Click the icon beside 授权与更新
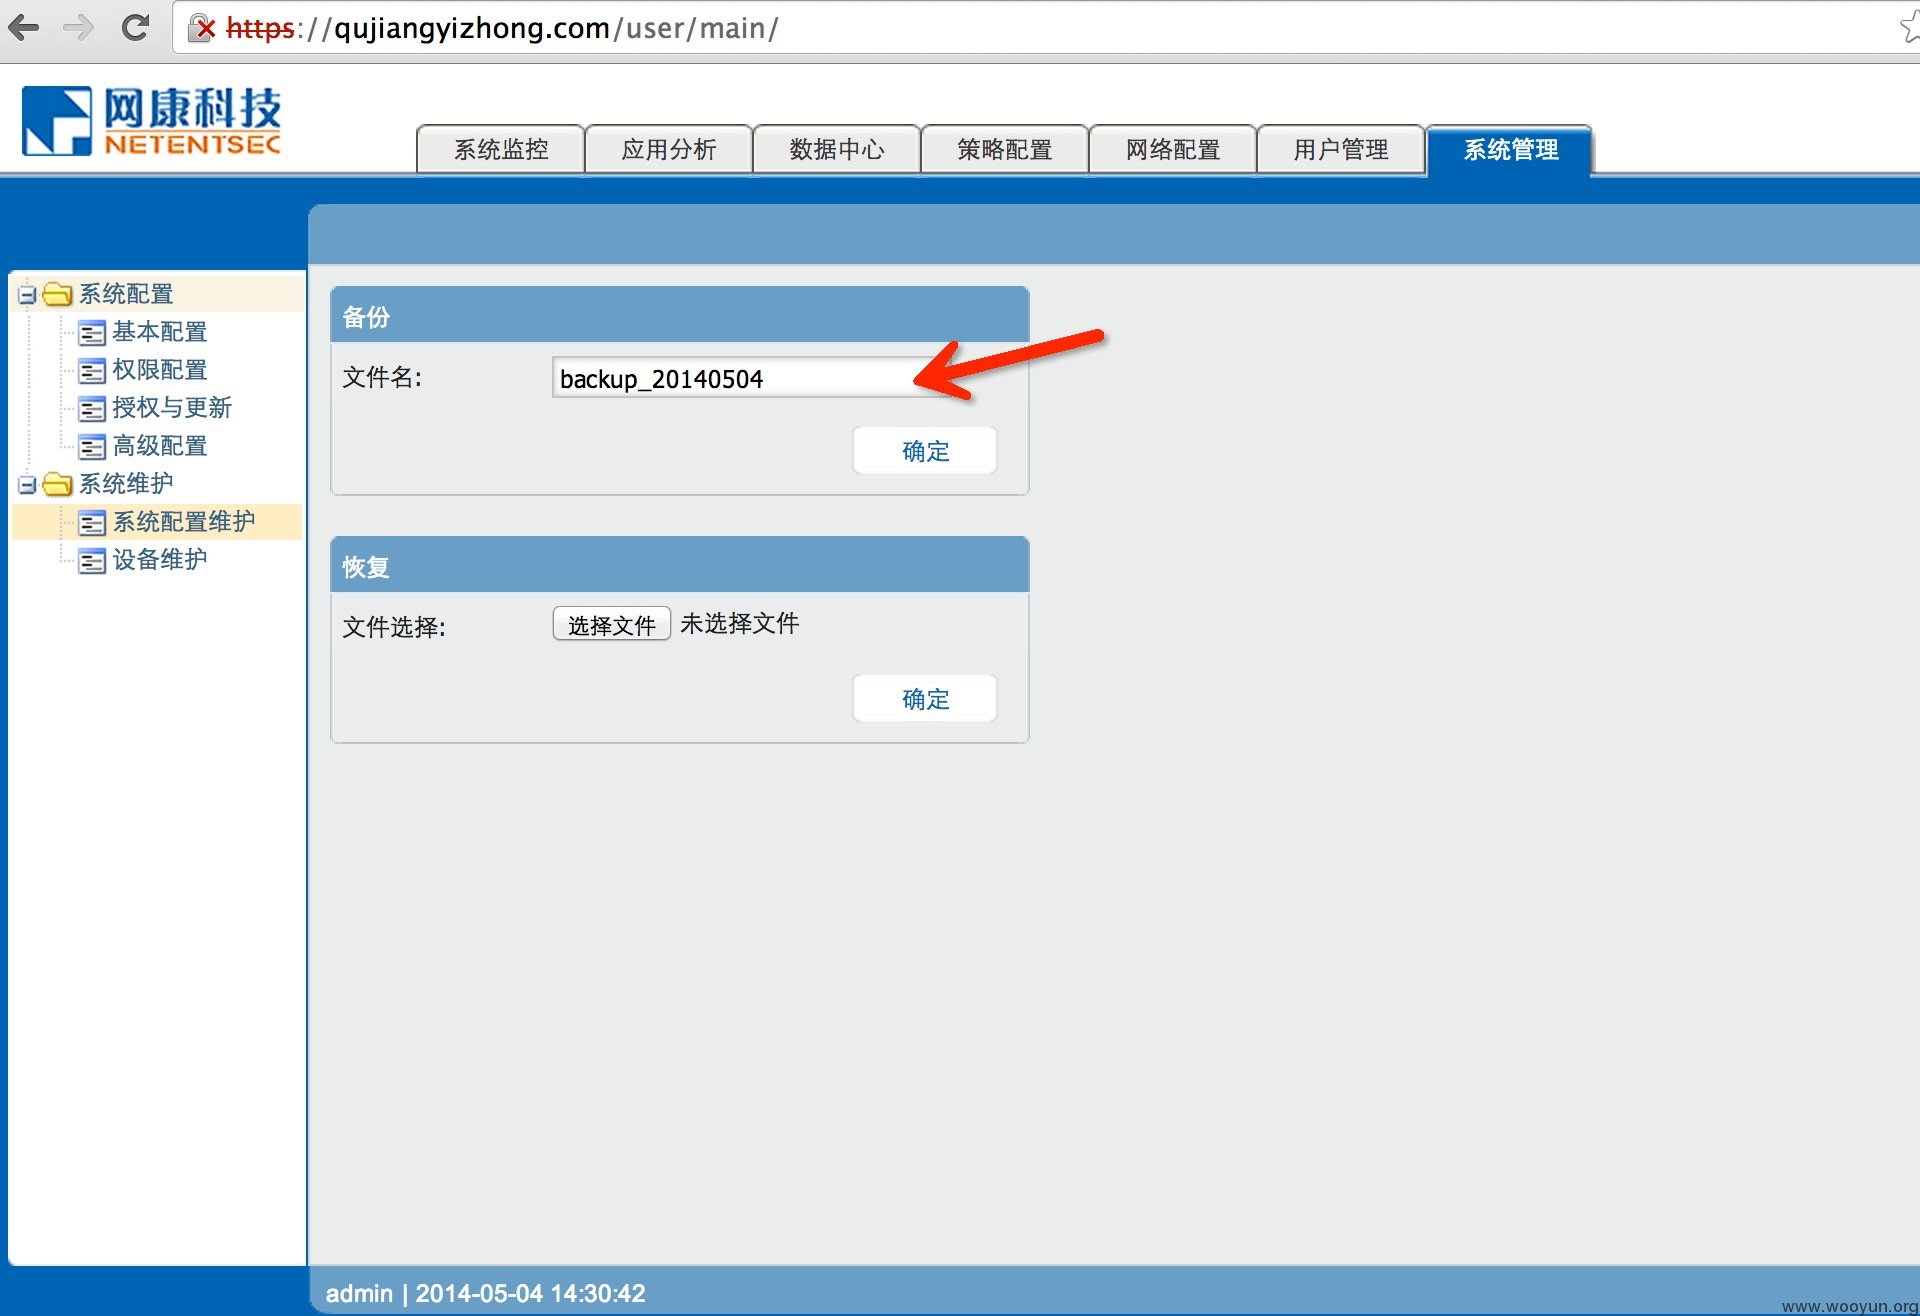This screenshot has width=1920, height=1316. coord(92,408)
